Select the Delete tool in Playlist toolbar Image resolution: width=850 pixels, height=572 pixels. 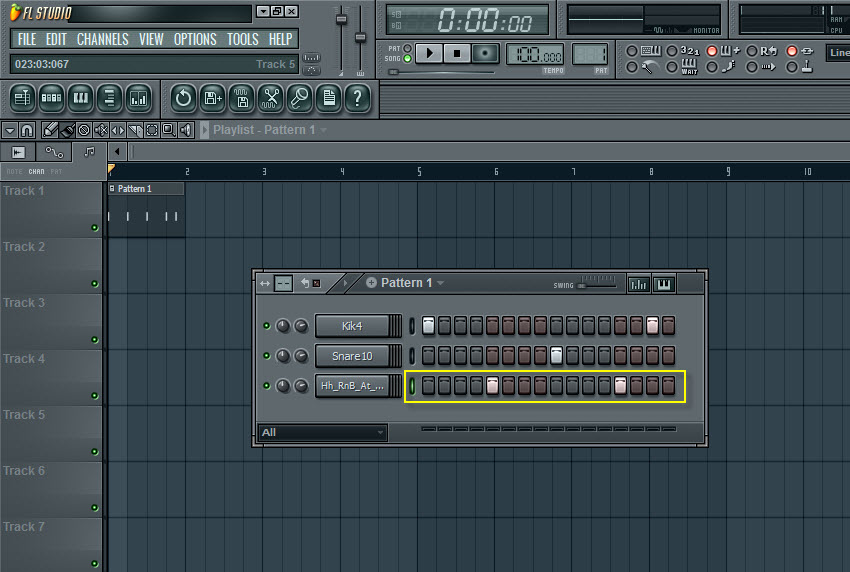84,130
